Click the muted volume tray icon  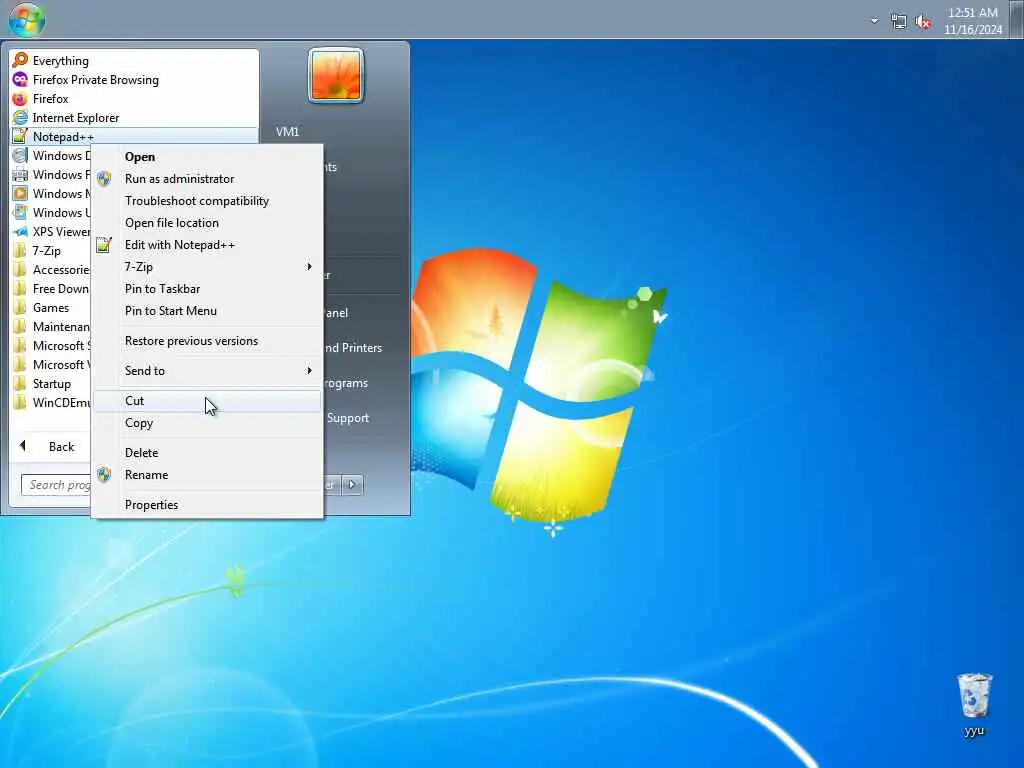click(x=923, y=22)
